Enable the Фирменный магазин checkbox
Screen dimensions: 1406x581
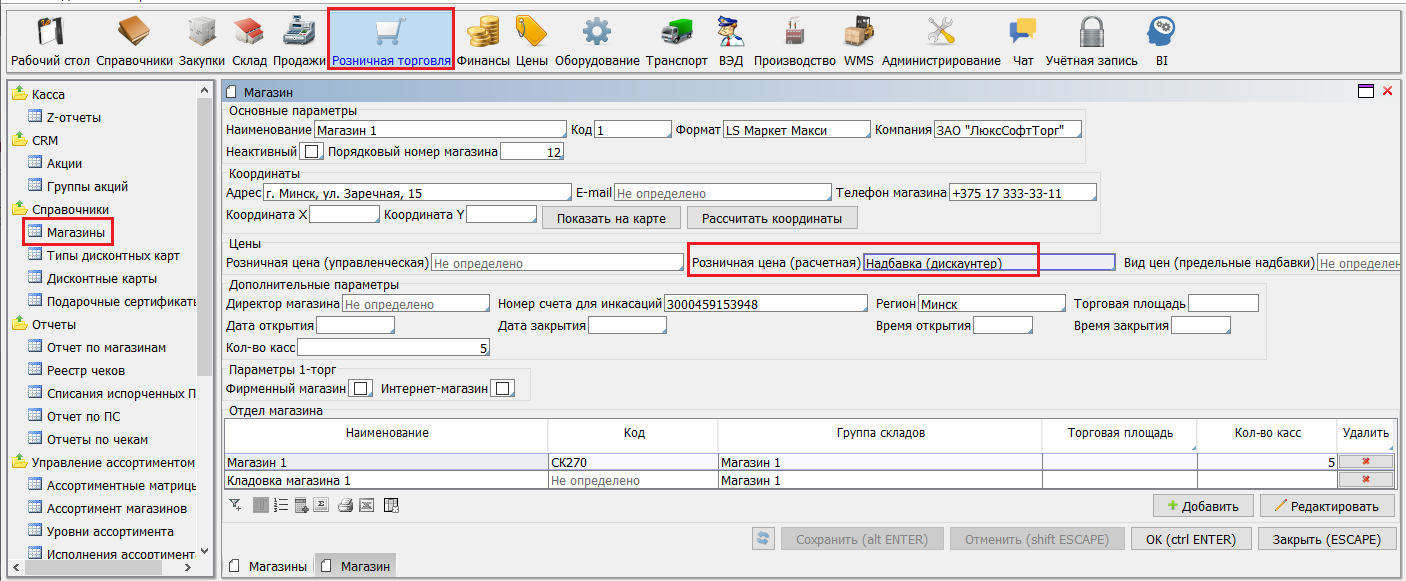361,388
